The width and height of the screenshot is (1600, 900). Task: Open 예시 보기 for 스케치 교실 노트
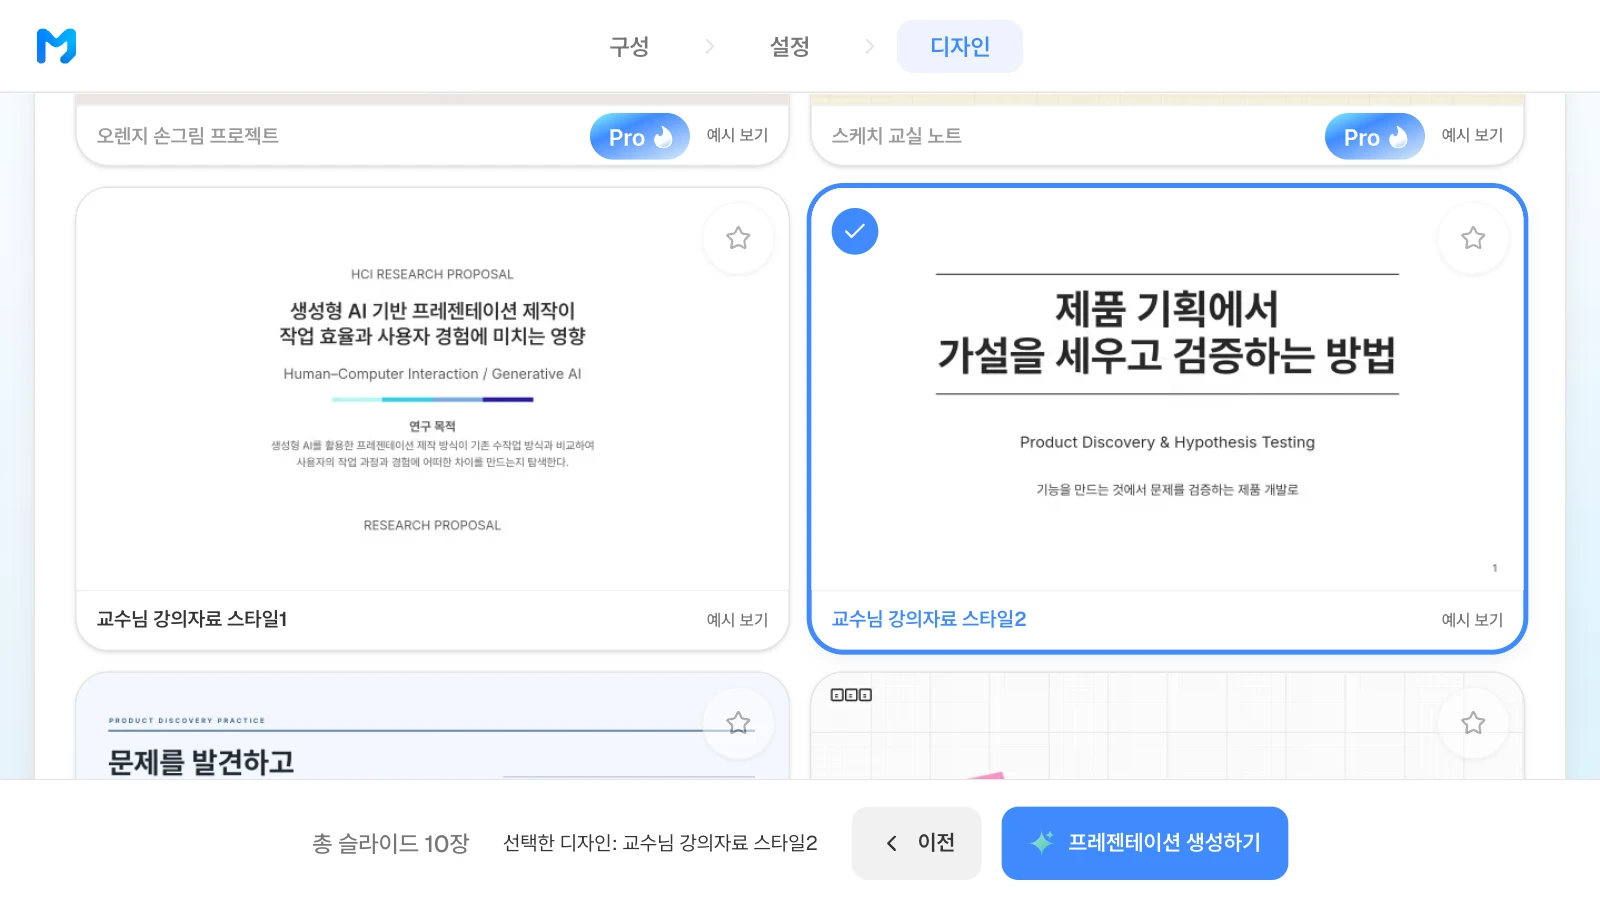1473,135
